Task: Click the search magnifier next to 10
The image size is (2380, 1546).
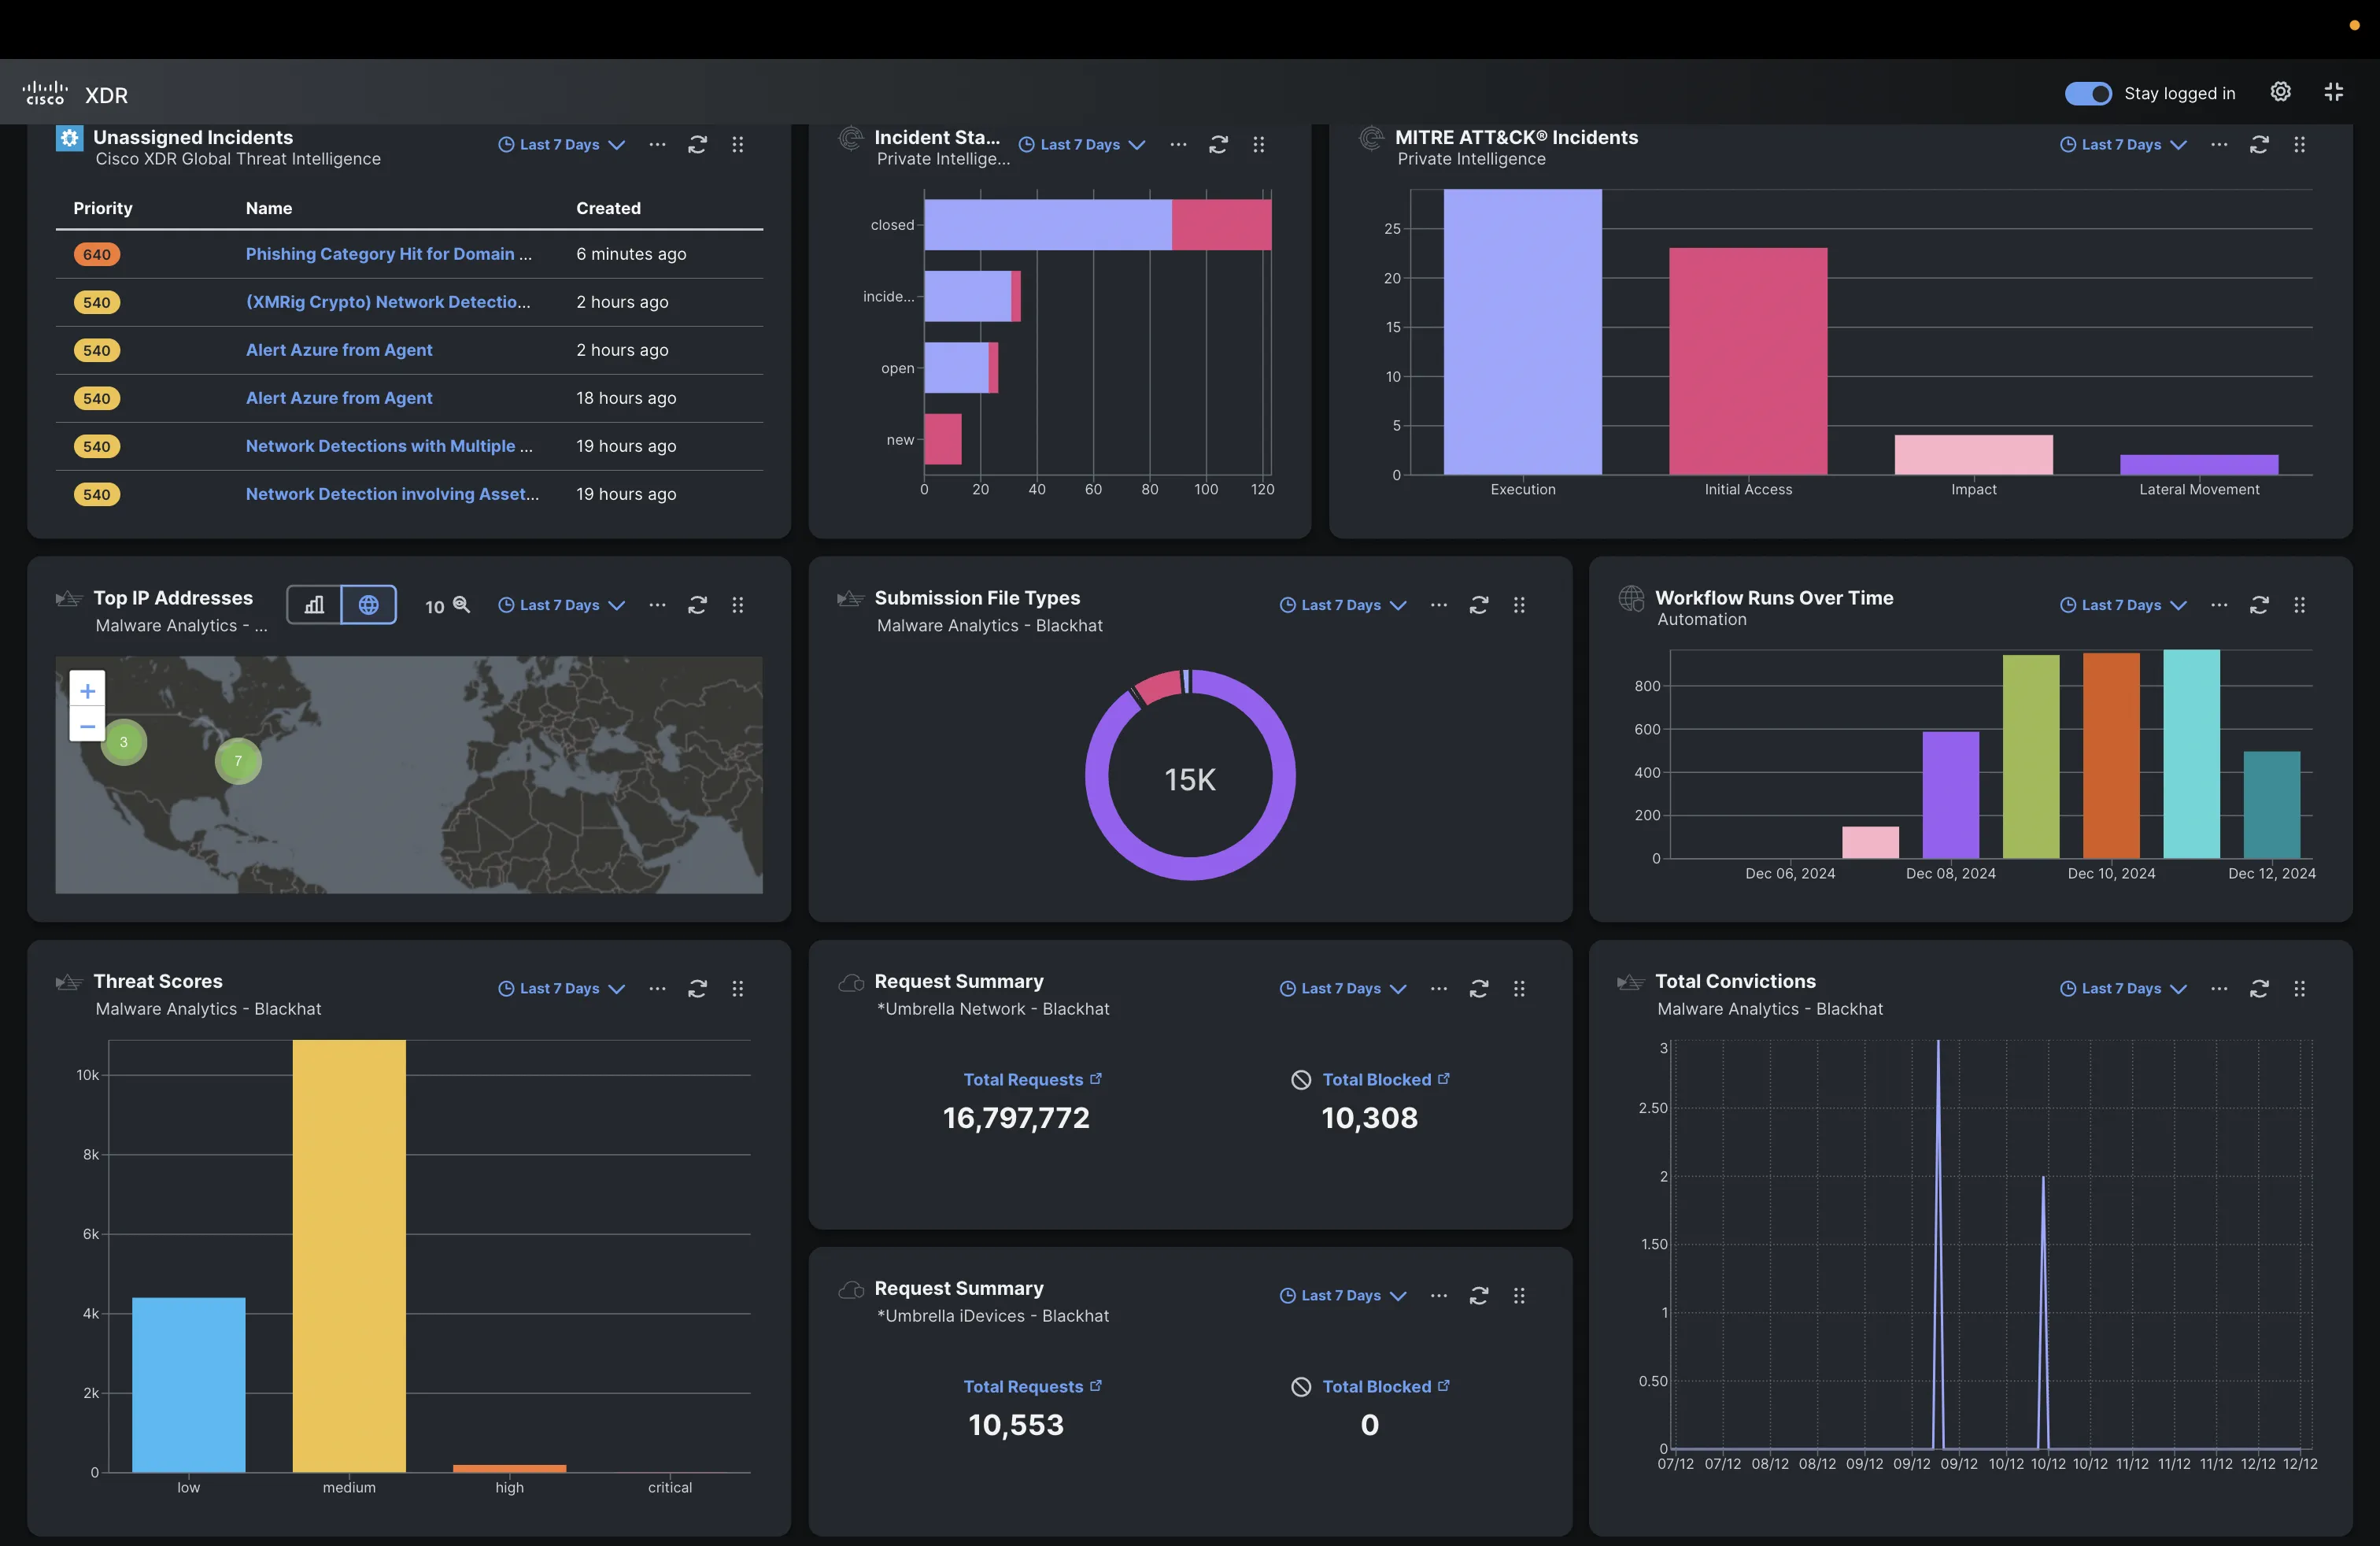Action: click(x=461, y=605)
